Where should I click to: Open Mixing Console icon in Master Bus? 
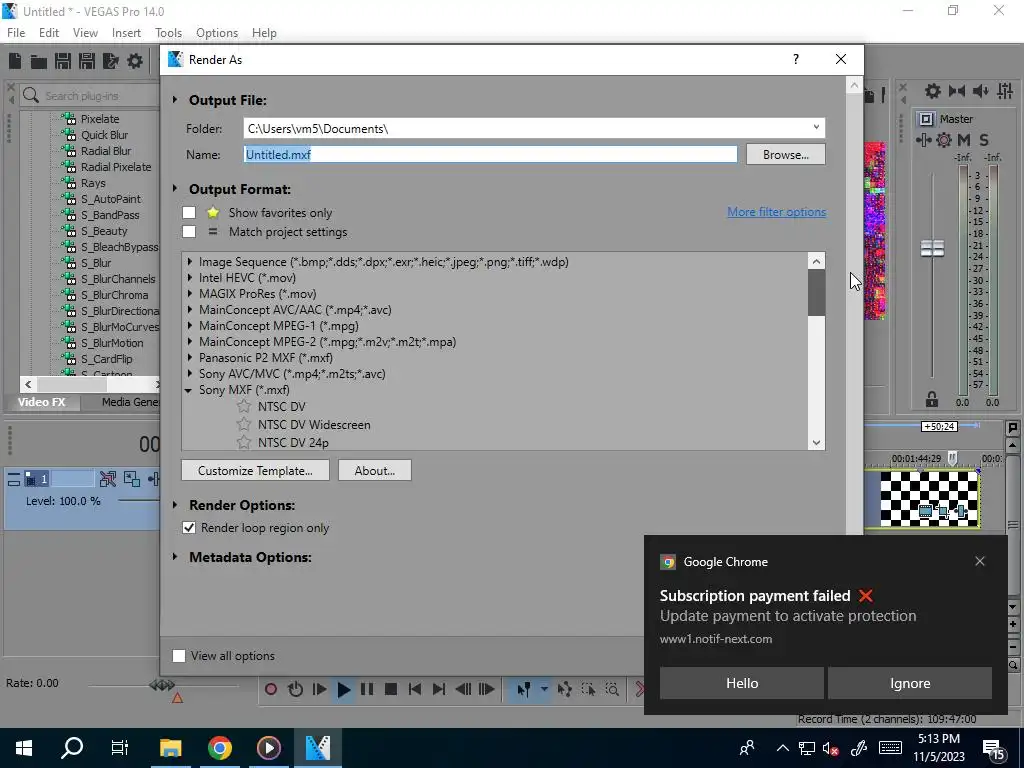point(1005,91)
